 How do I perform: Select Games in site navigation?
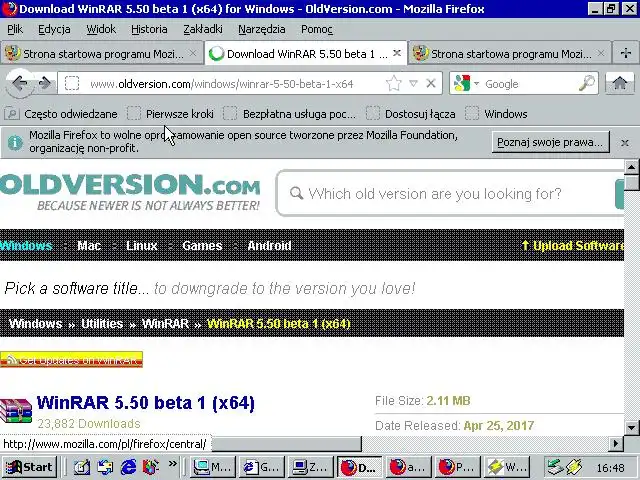pos(202,245)
